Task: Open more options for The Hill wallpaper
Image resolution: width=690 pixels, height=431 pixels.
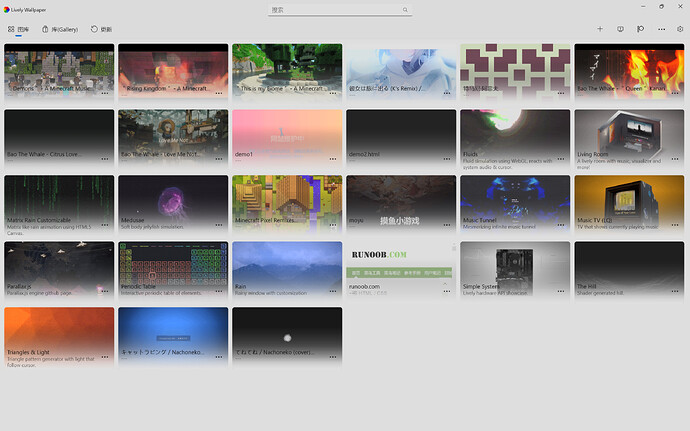Action: tap(675, 291)
